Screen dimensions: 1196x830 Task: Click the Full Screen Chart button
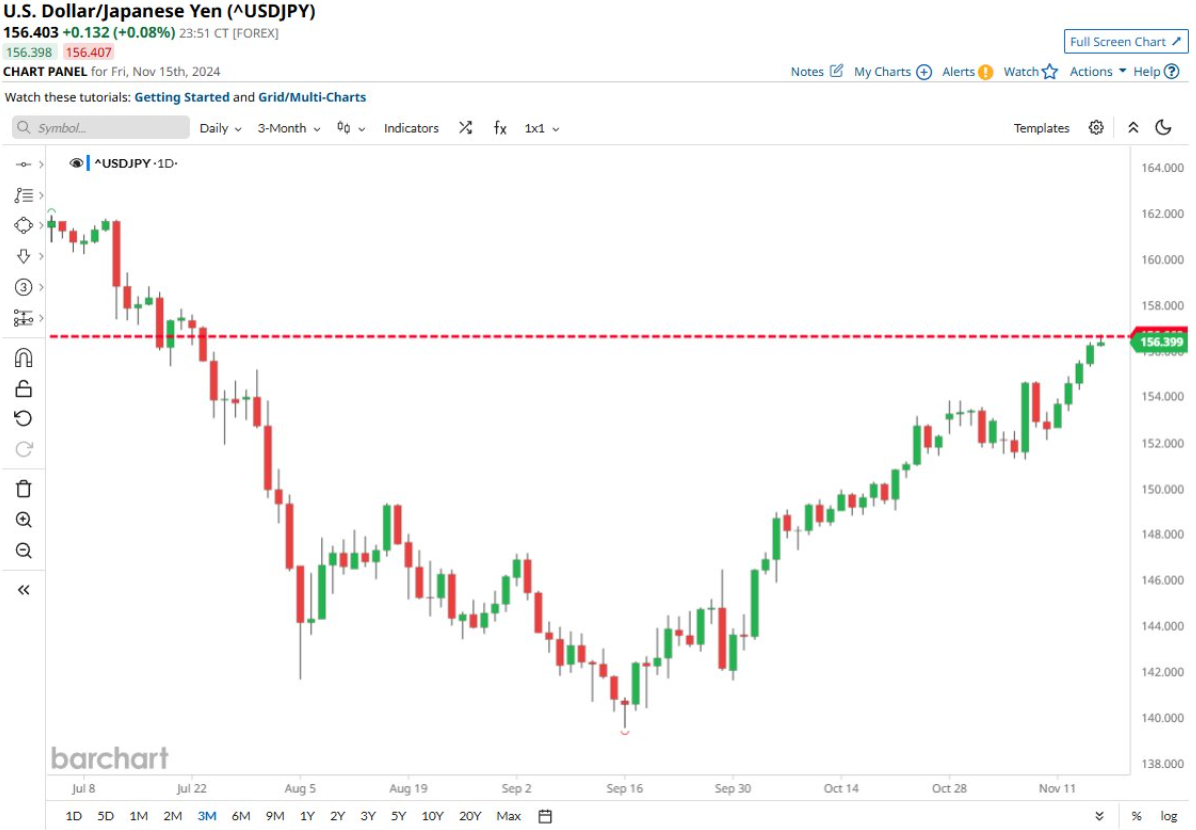pos(1126,41)
